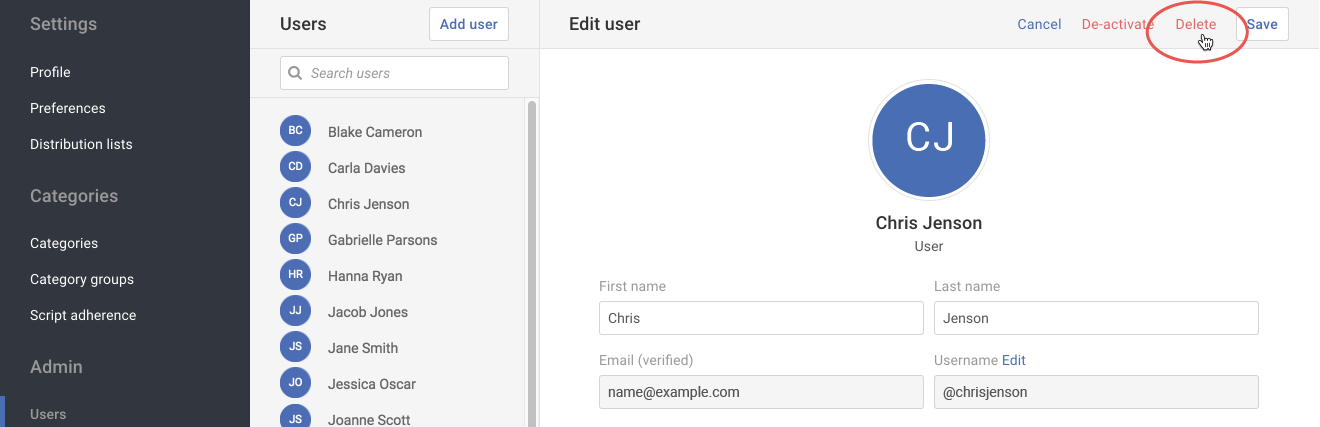Click Jane Smith's JS avatar icon

[x=295, y=347]
